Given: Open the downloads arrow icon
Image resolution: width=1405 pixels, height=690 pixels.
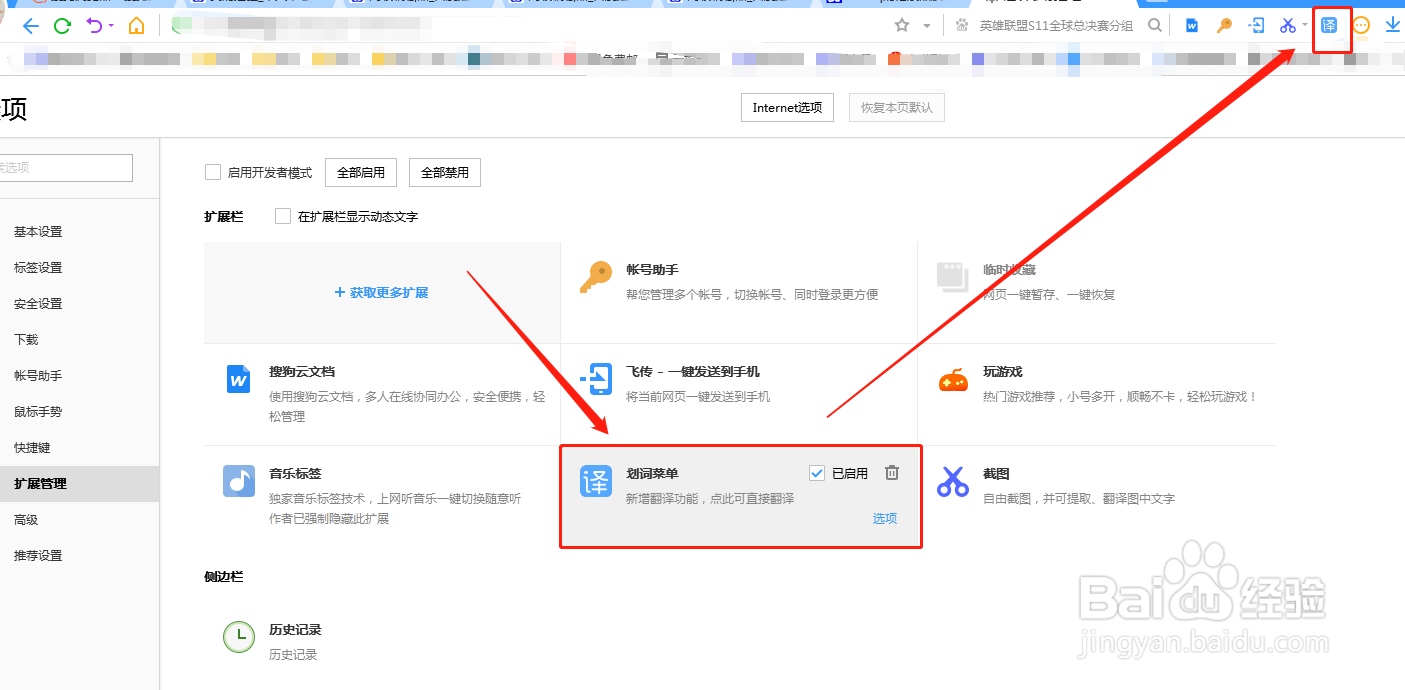Looking at the screenshot, I should pyautogui.click(x=1393, y=25).
